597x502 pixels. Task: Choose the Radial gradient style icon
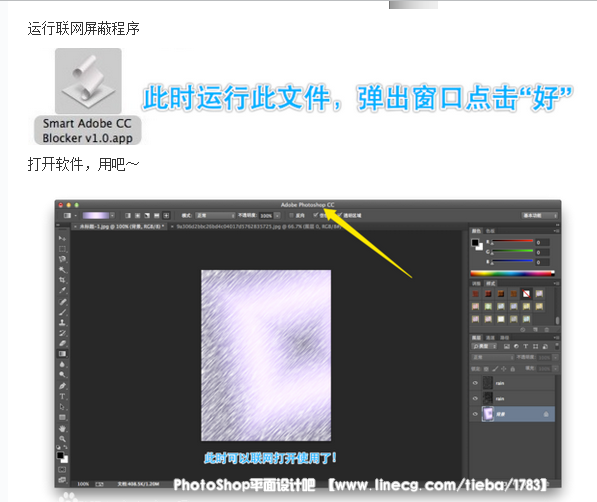pyautogui.click(x=137, y=216)
